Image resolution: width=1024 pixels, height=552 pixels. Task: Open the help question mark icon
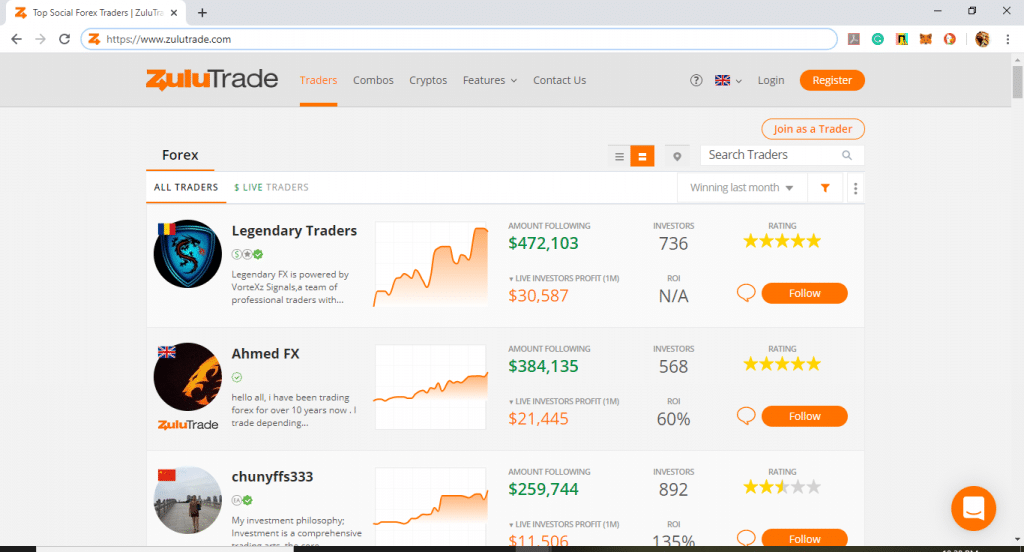click(696, 80)
